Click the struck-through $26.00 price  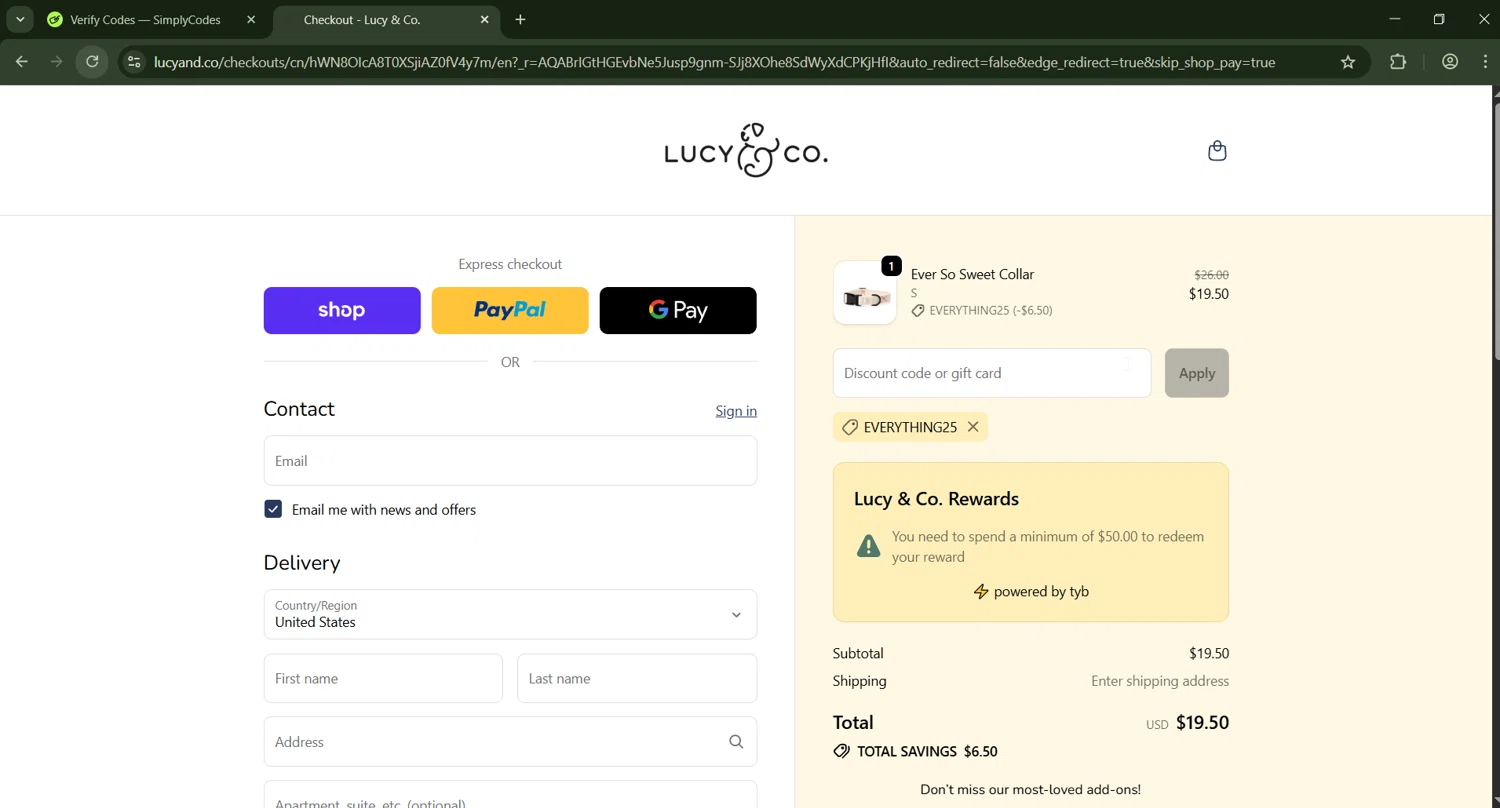pos(1211,275)
